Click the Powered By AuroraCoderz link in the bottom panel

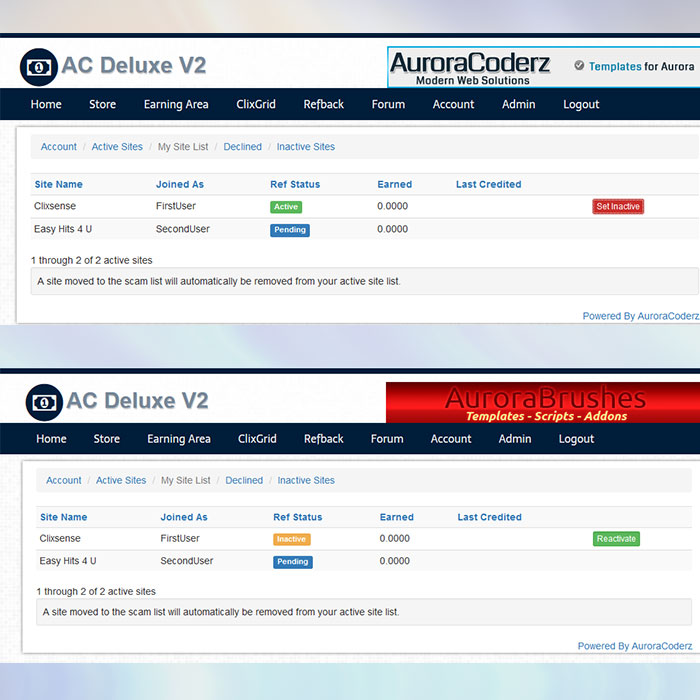click(x=635, y=646)
